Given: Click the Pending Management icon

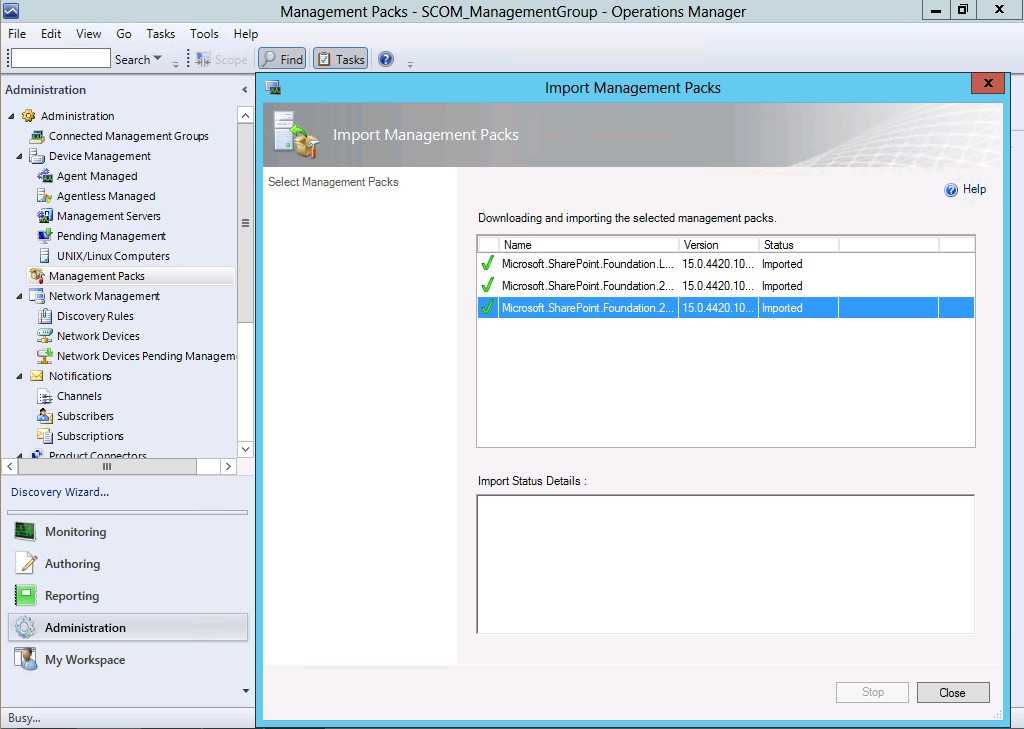Looking at the screenshot, I should 44,236.
